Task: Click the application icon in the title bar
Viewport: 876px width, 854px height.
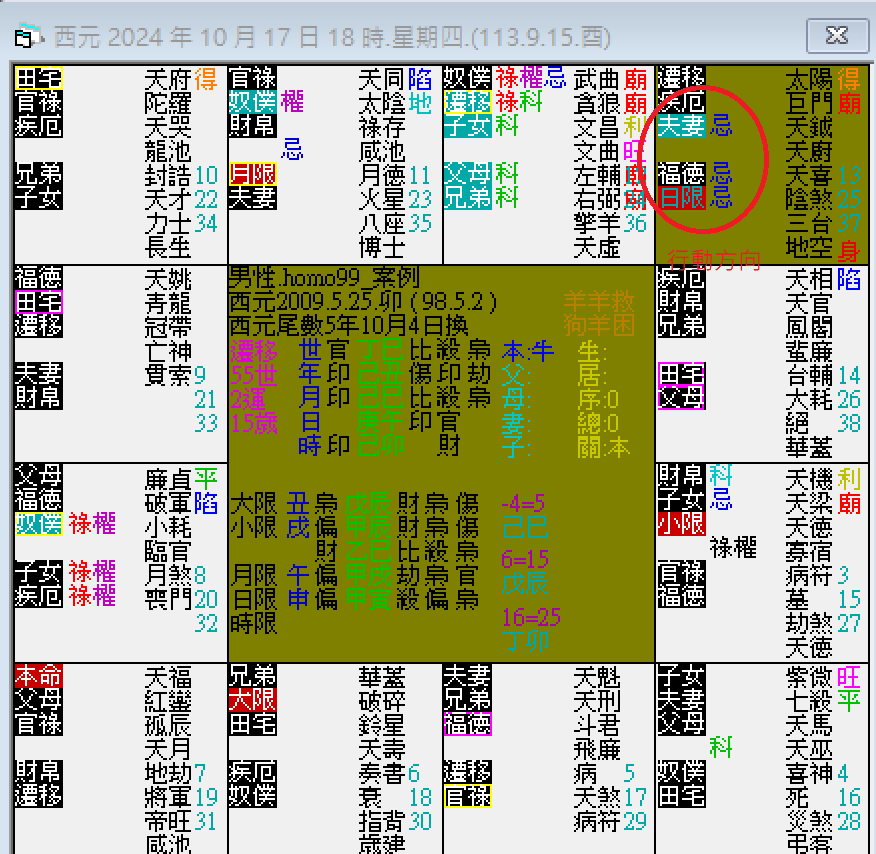Action: pos(24,36)
